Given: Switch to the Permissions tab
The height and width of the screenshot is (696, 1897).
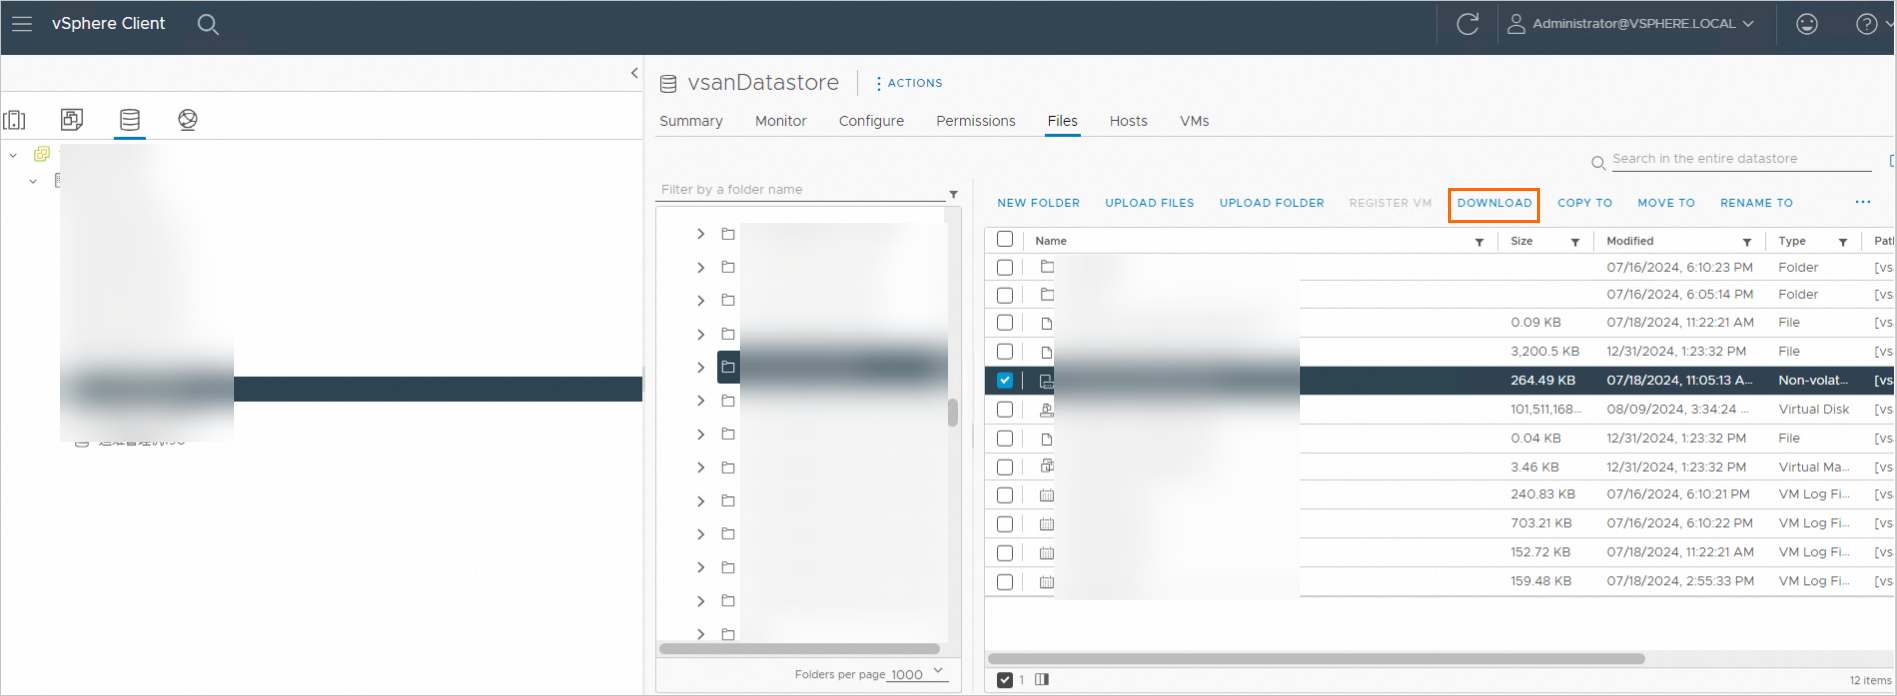Looking at the screenshot, I should click(x=976, y=121).
